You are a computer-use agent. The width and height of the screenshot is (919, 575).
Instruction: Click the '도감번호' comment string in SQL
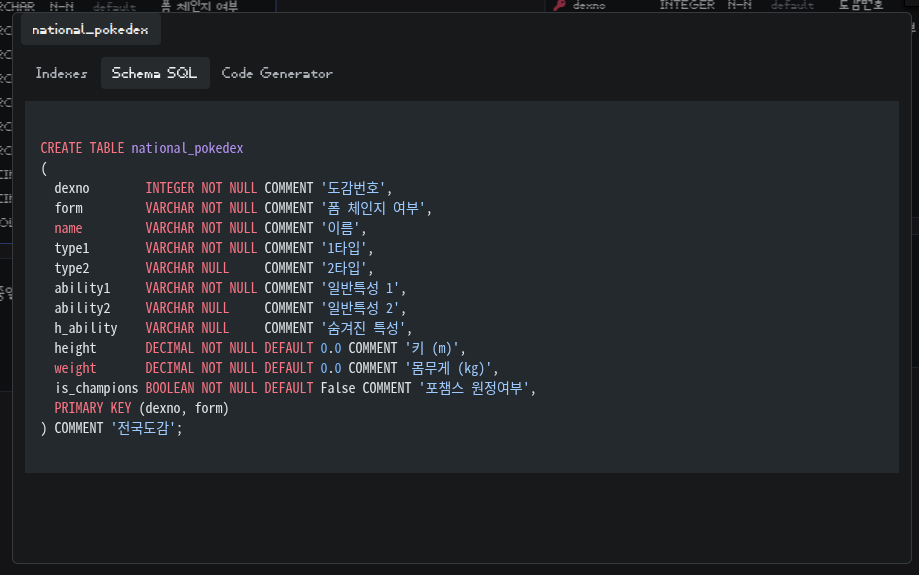point(353,188)
